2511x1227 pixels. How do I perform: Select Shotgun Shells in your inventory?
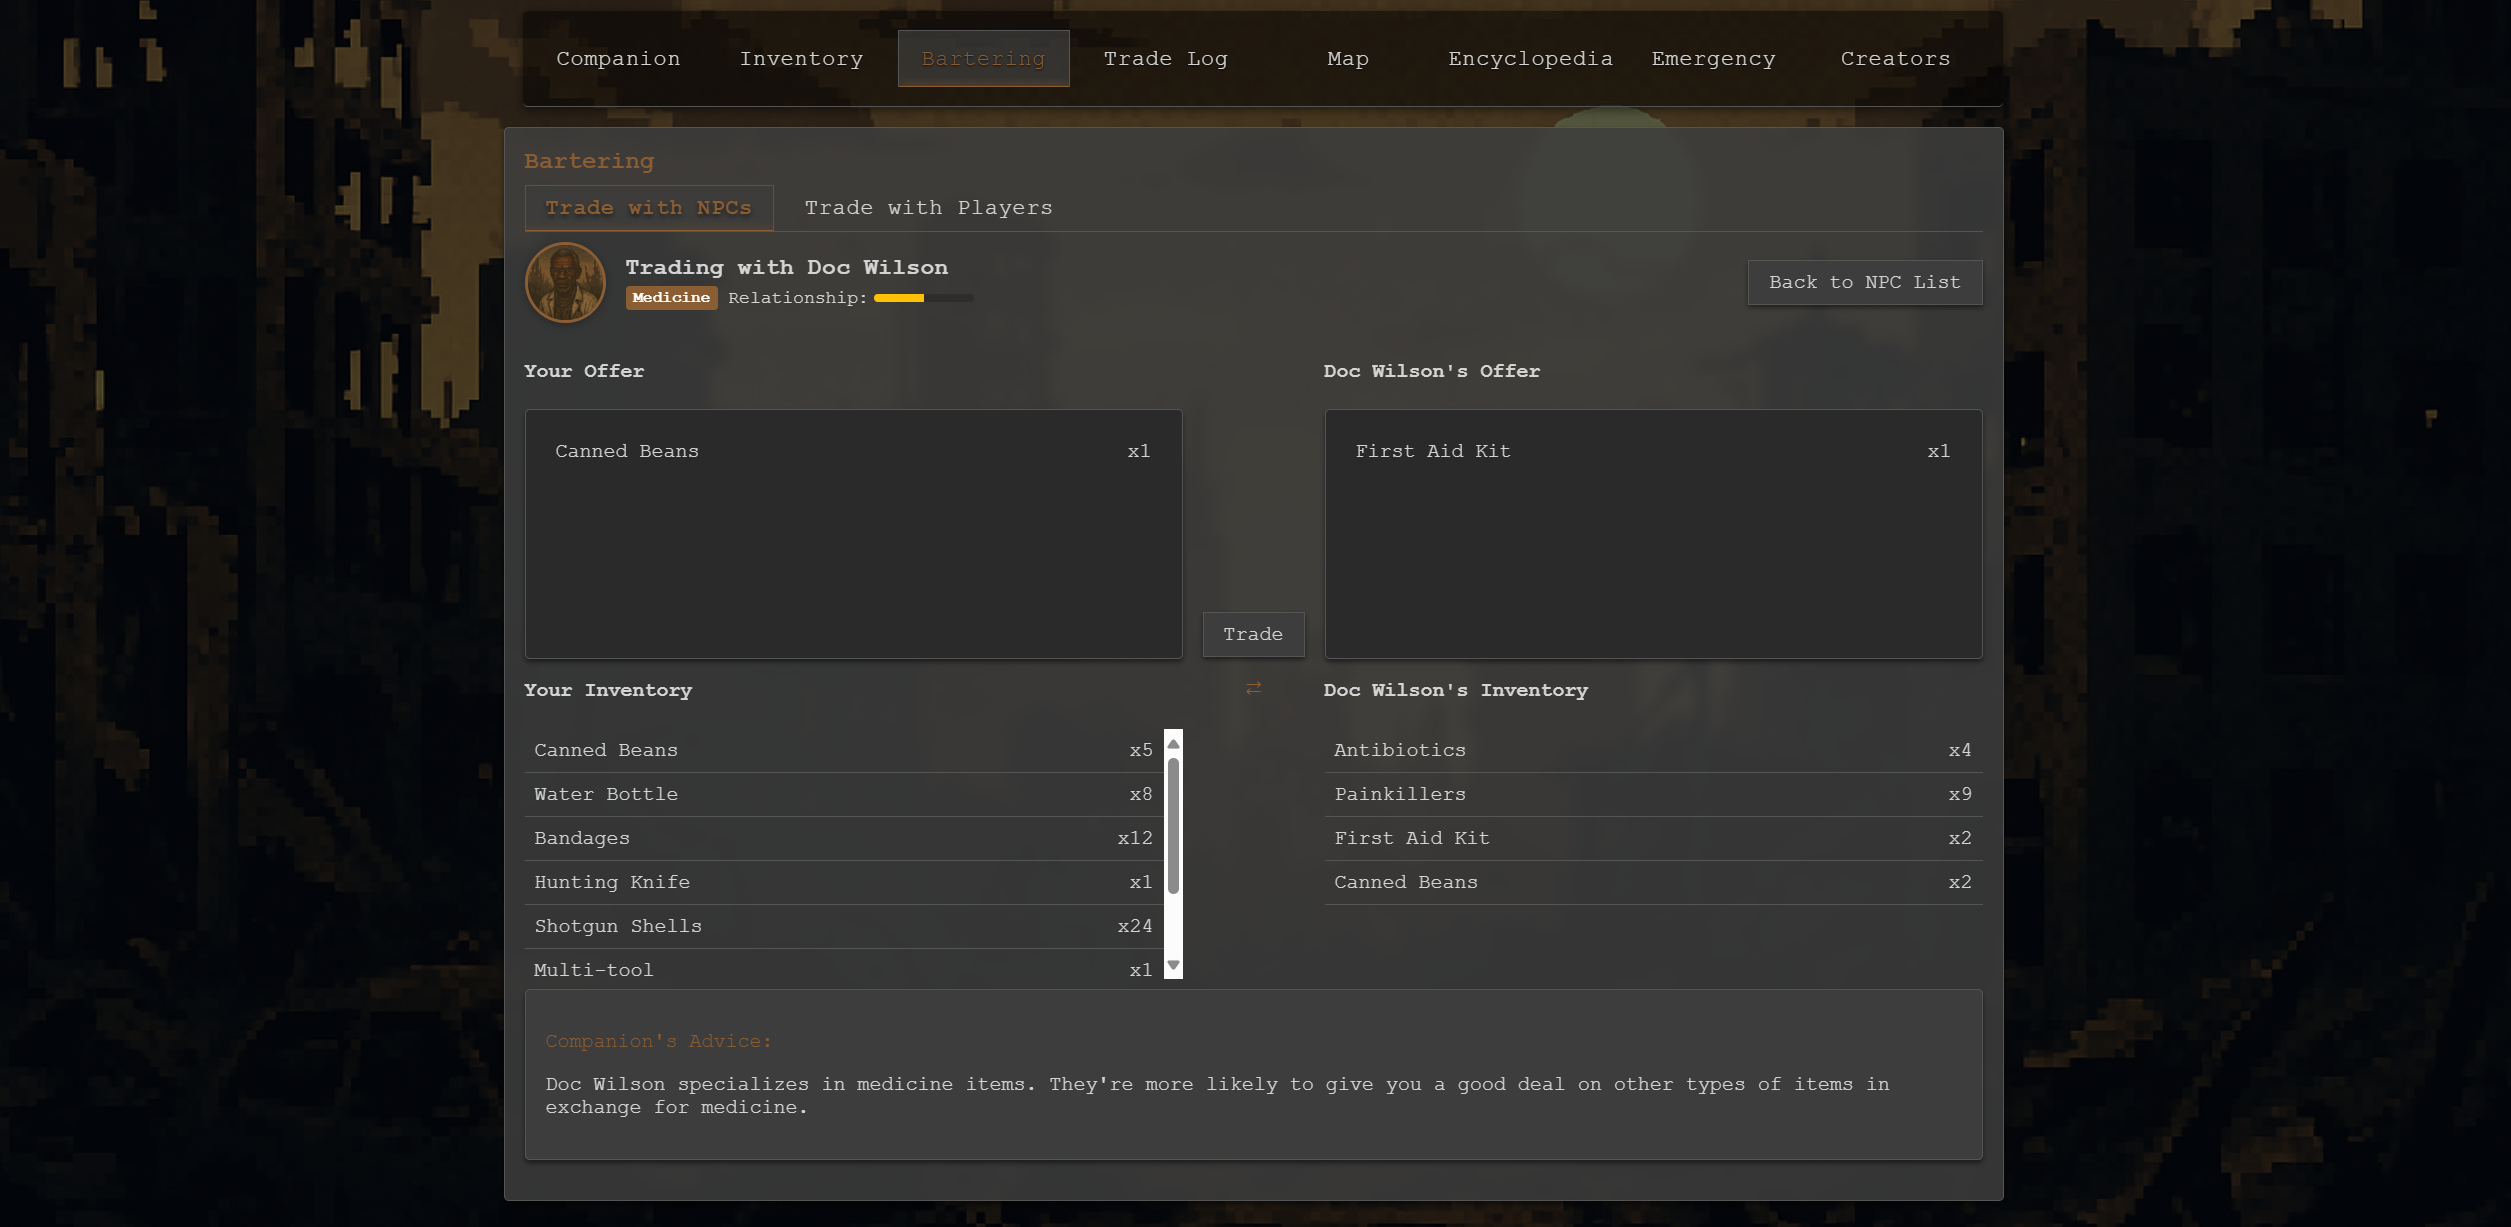coord(843,927)
